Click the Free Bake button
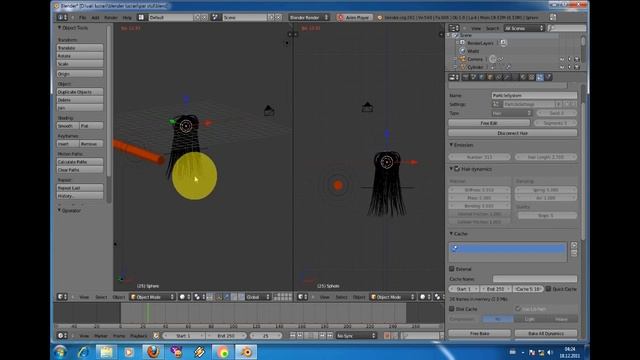 coord(480,333)
